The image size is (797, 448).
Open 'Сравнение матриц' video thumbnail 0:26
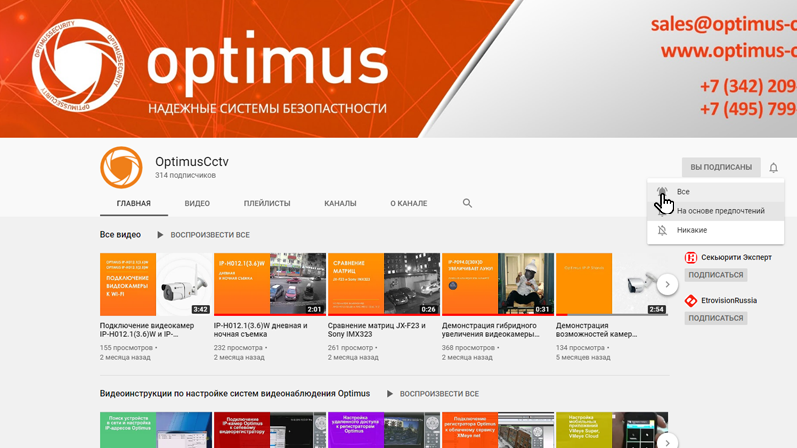384,284
